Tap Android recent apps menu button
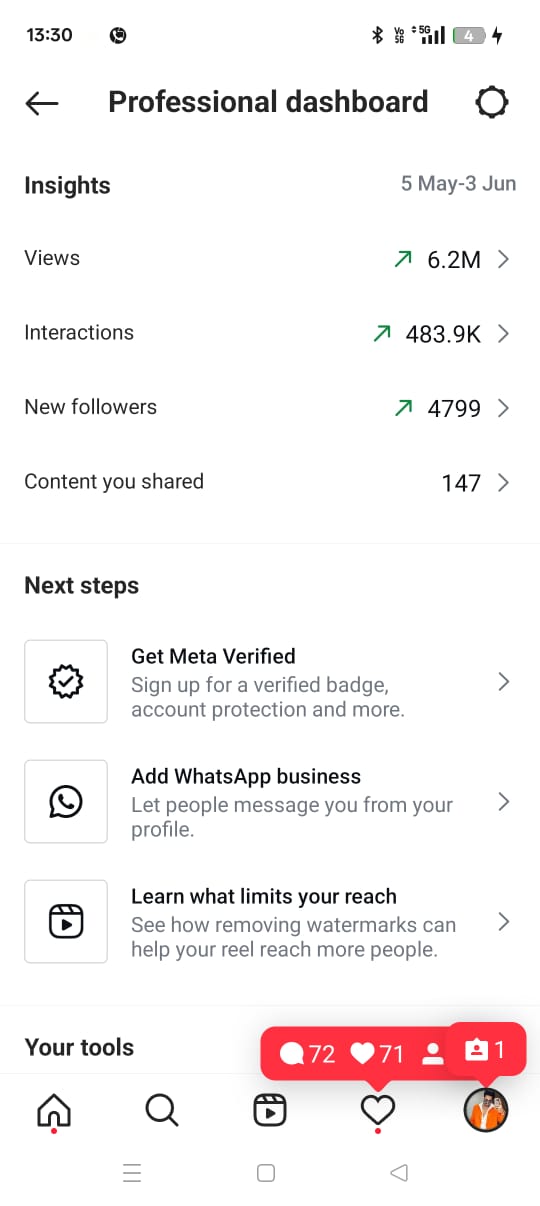 pyautogui.click(x=132, y=1174)
